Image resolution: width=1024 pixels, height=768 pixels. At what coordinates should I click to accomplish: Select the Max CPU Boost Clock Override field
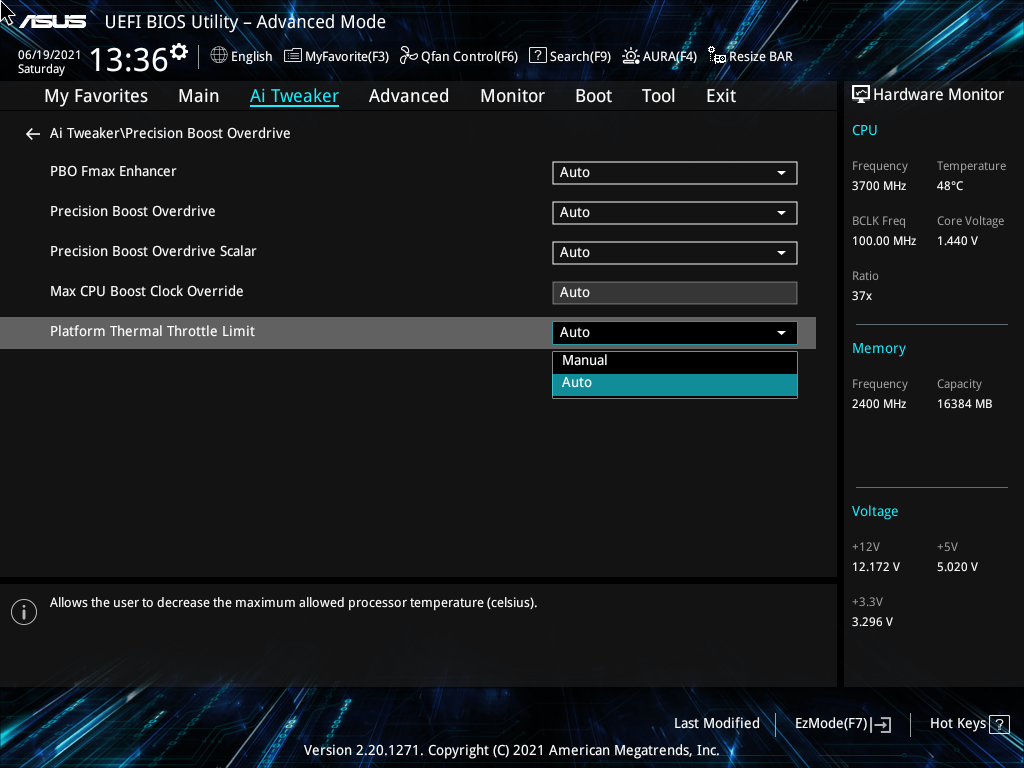674,292
